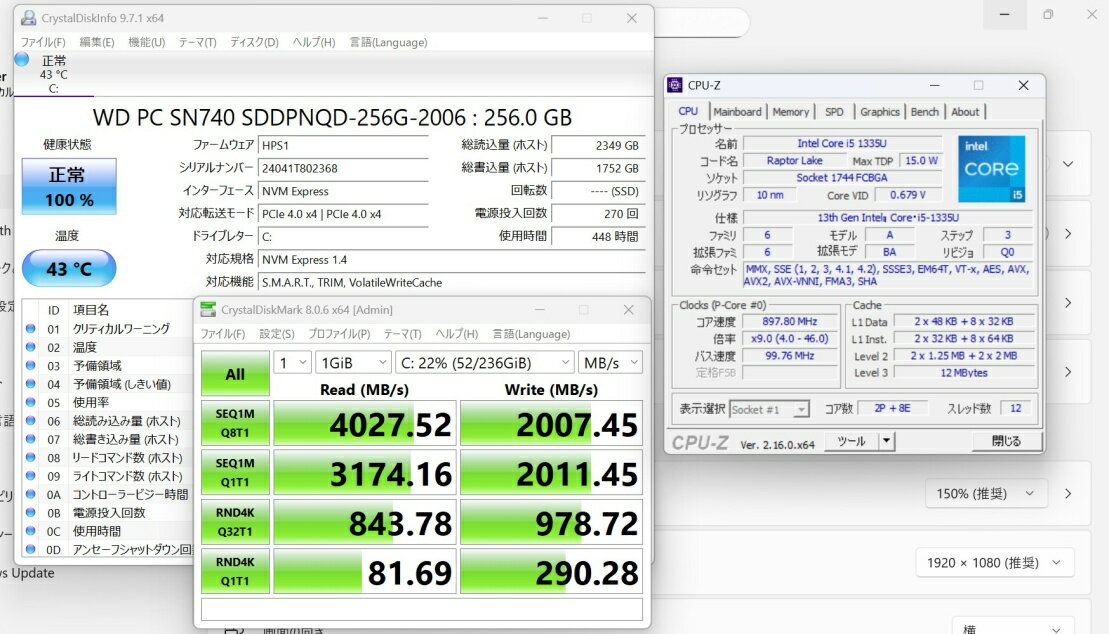Screen dimensions: 1109x634
Task: Click status orb for 電源投入回数 row
Action: pos(30,513)
